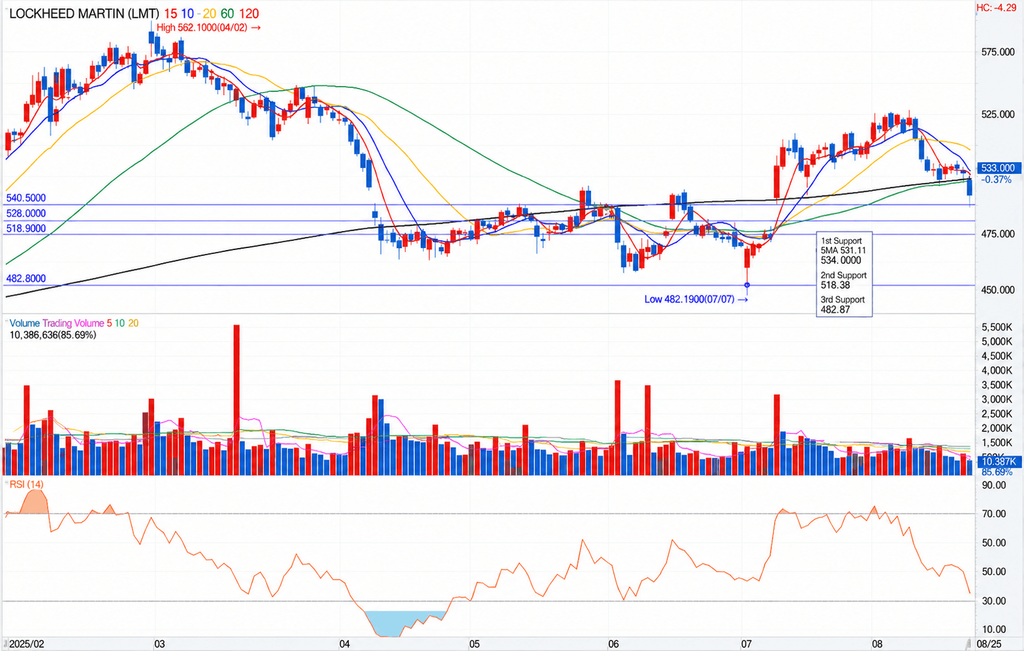The image size is (1024, 651).
Task: Click the 5MA 531.11 value in info box
Action: (x=843, y=250)
